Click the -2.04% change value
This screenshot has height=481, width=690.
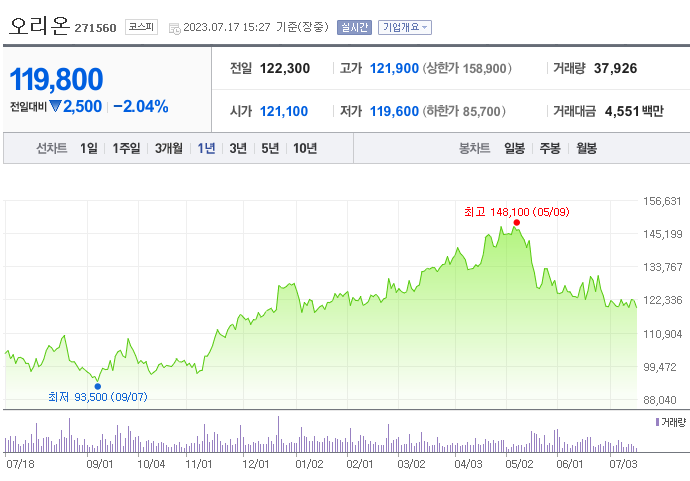(140, 106)
